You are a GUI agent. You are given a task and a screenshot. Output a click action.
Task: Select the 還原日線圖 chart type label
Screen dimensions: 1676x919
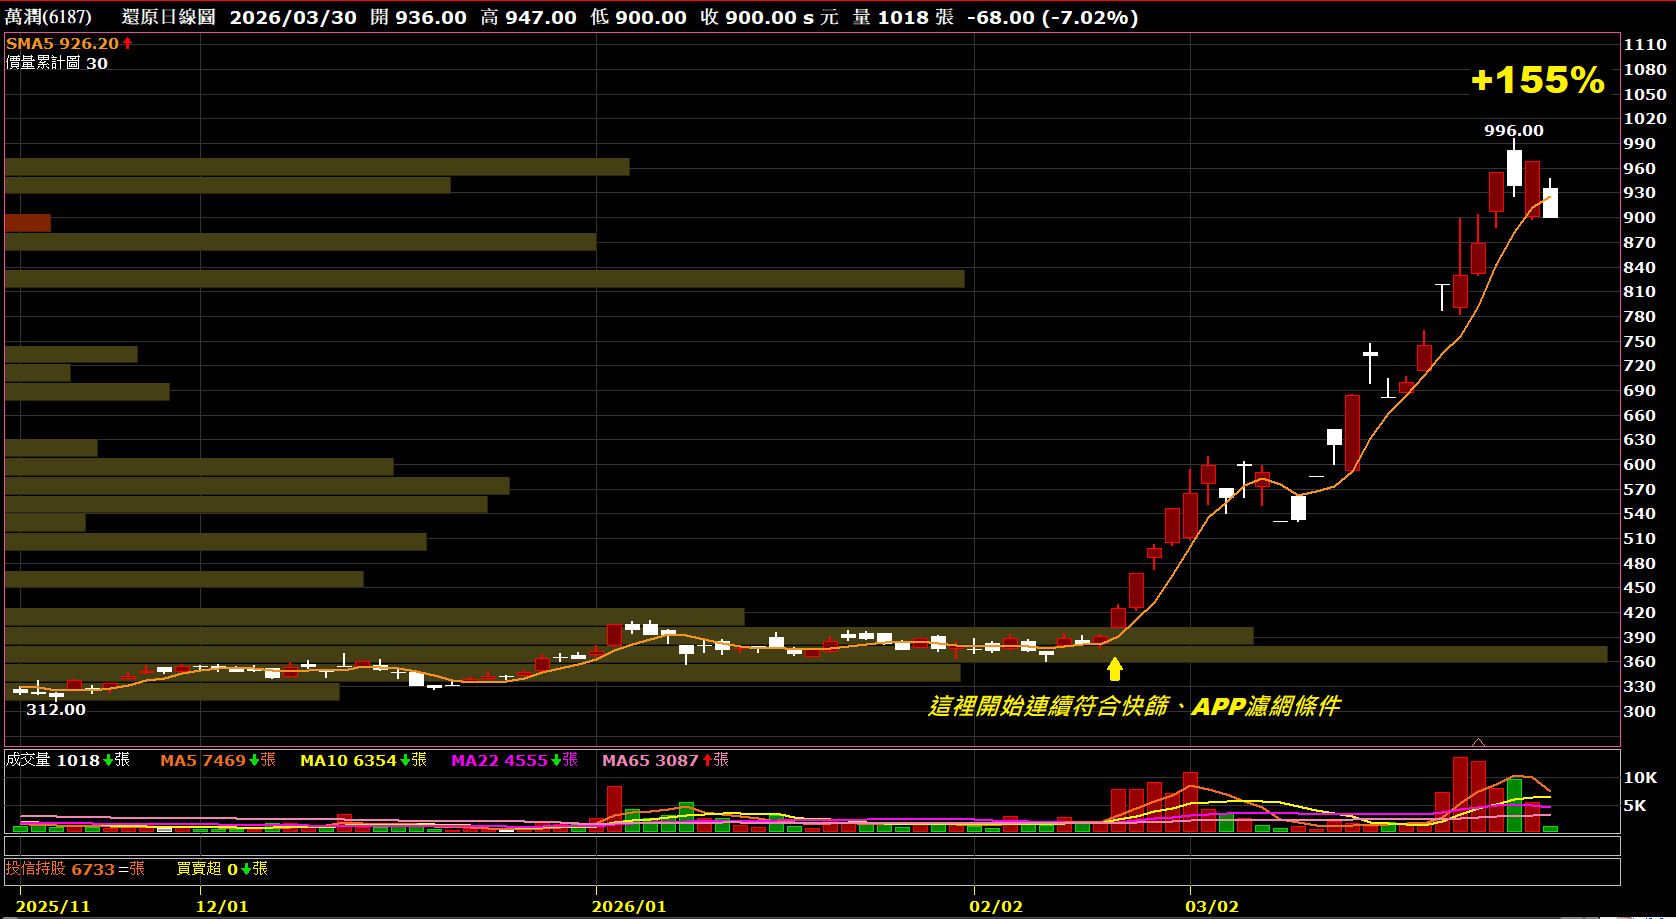pos(168,17)
